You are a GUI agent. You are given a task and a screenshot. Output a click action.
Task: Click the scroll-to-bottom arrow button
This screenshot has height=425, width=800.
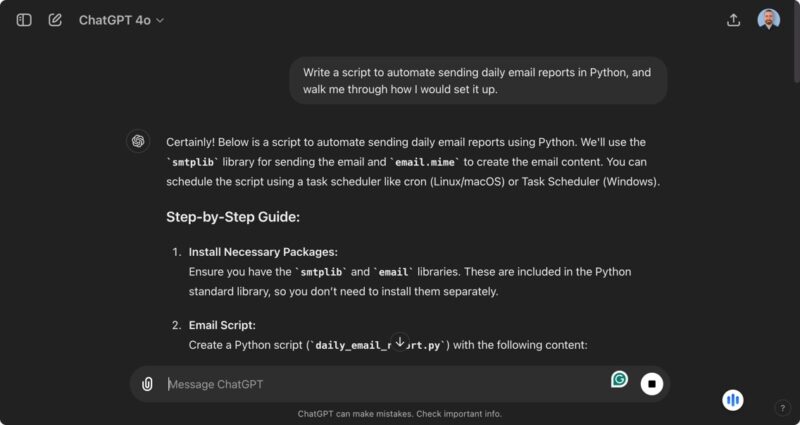click(400, 342)
